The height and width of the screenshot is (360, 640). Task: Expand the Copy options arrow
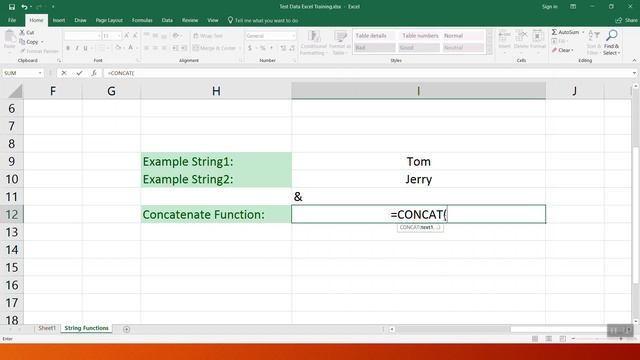click(42, 42)
